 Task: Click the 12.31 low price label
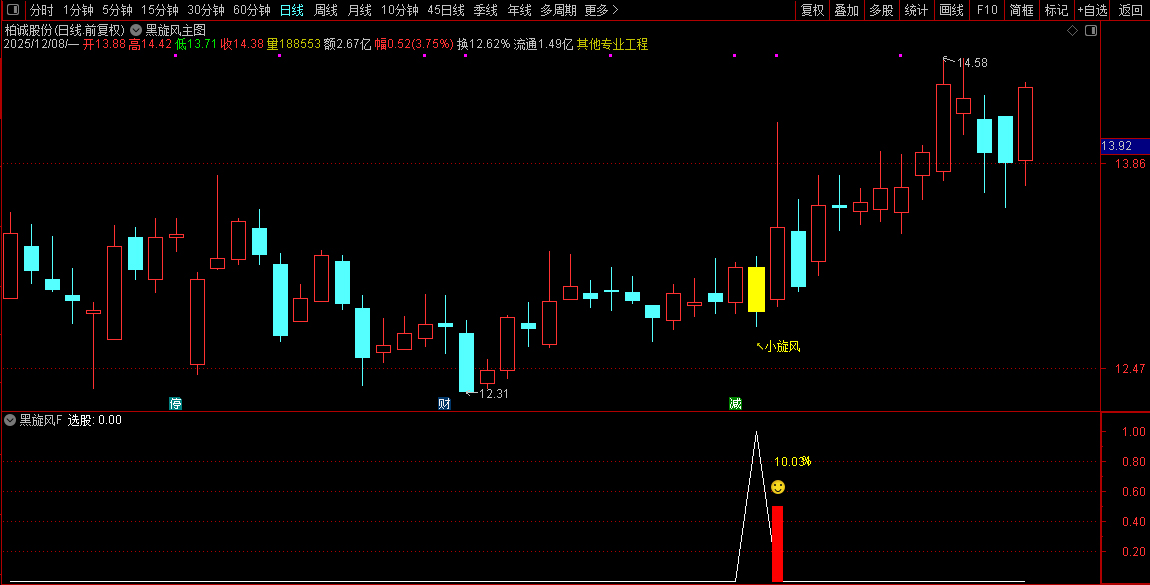pos(494,394)
